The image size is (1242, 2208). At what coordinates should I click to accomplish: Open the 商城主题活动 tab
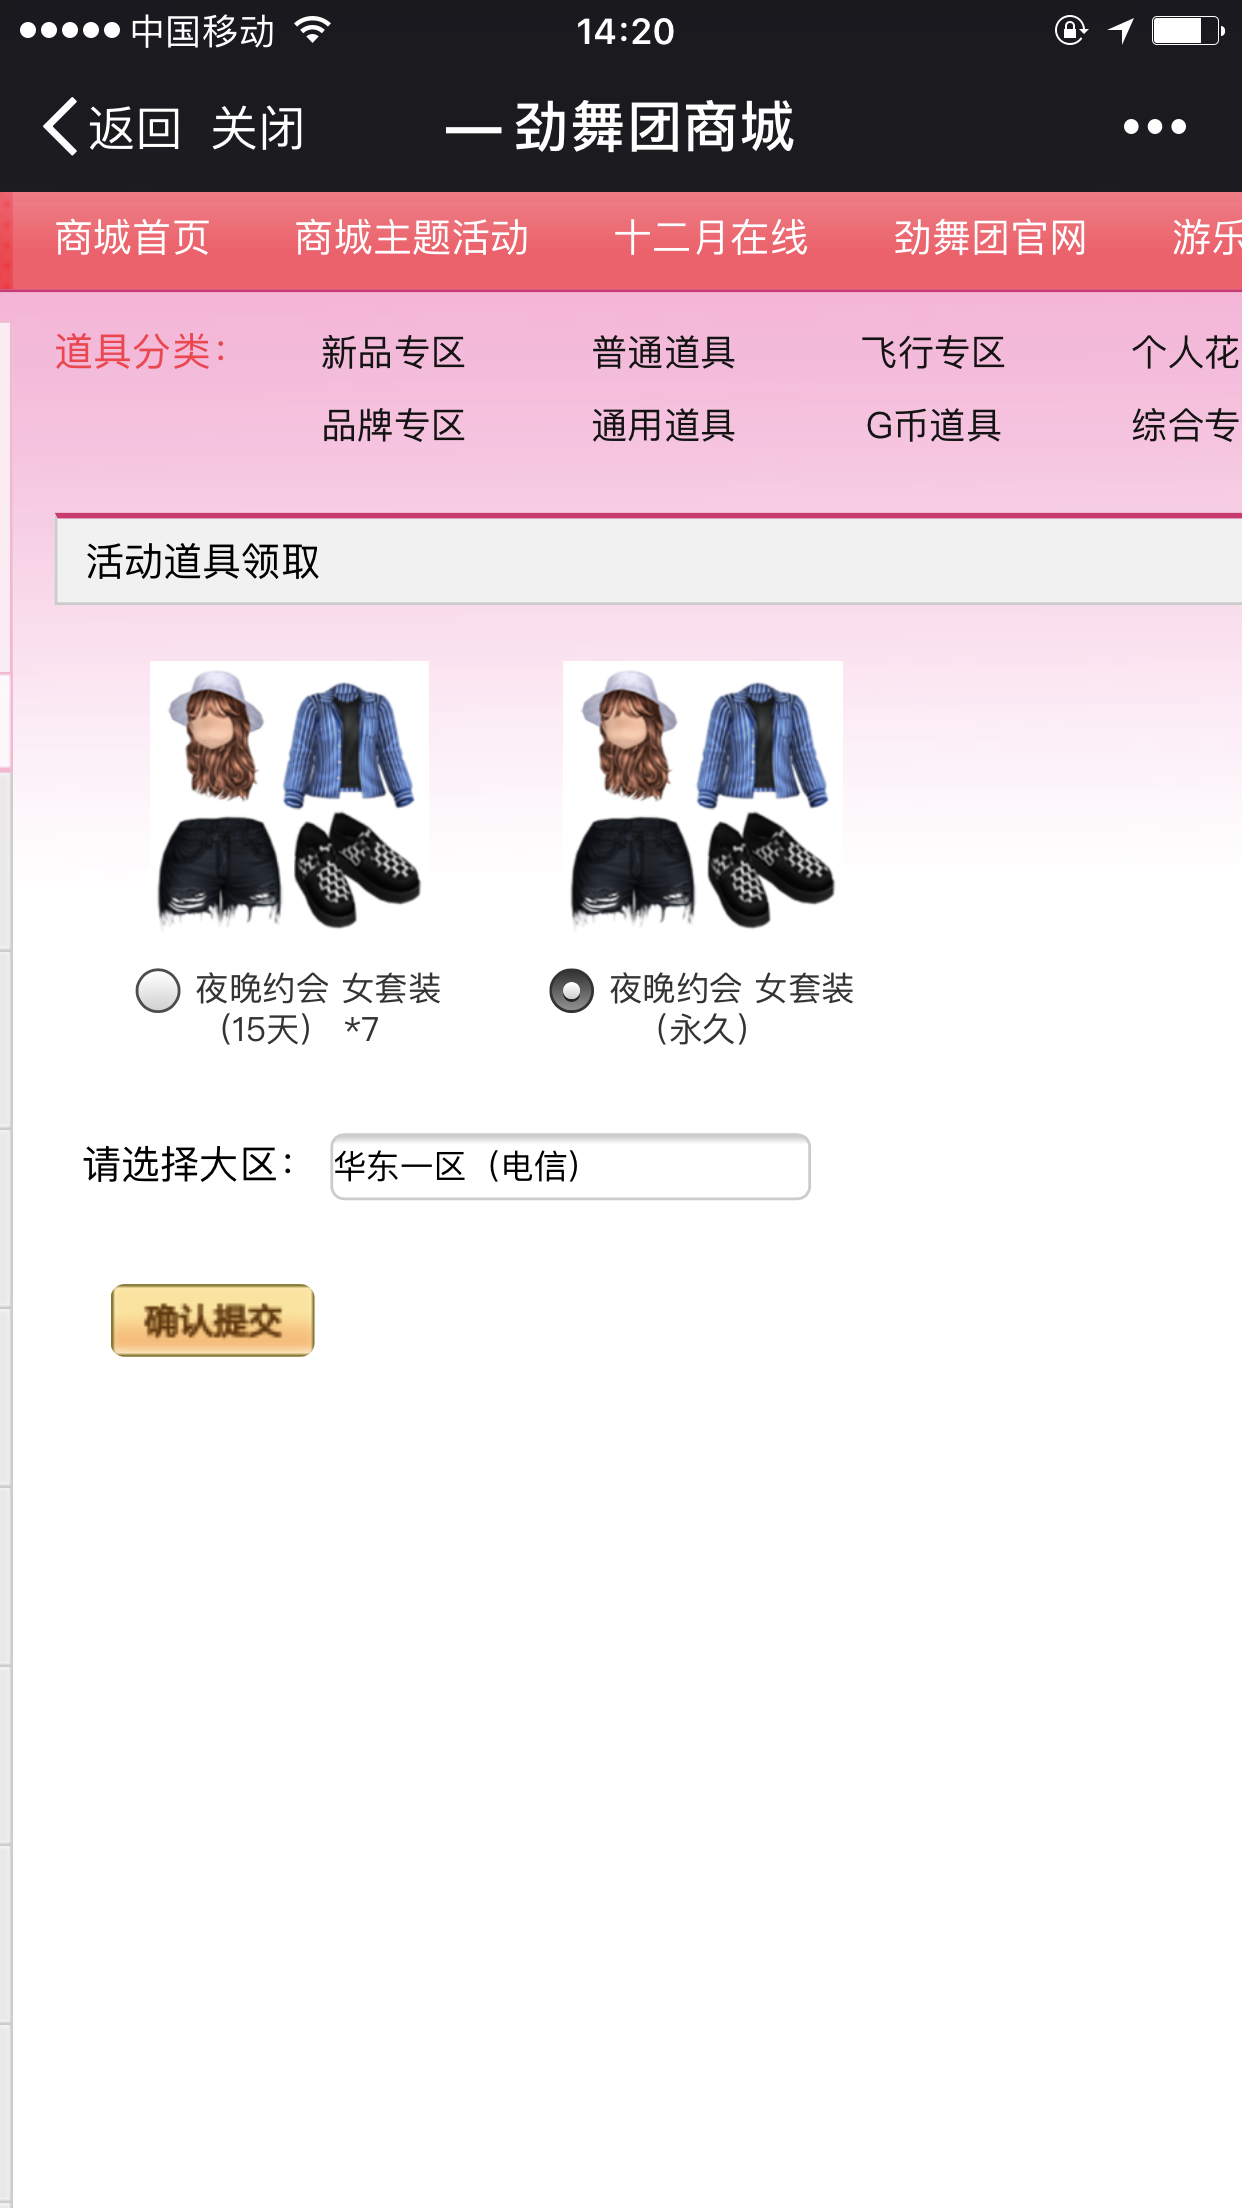[412, 239]
